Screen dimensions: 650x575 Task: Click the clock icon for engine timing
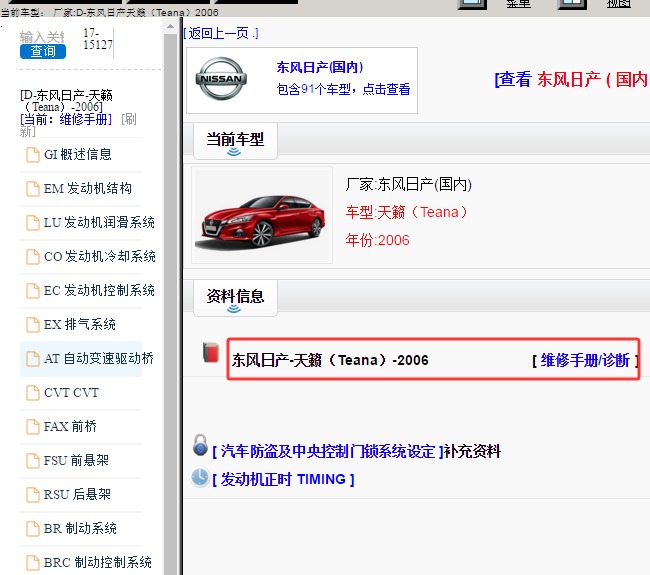(x=200, y=477)
